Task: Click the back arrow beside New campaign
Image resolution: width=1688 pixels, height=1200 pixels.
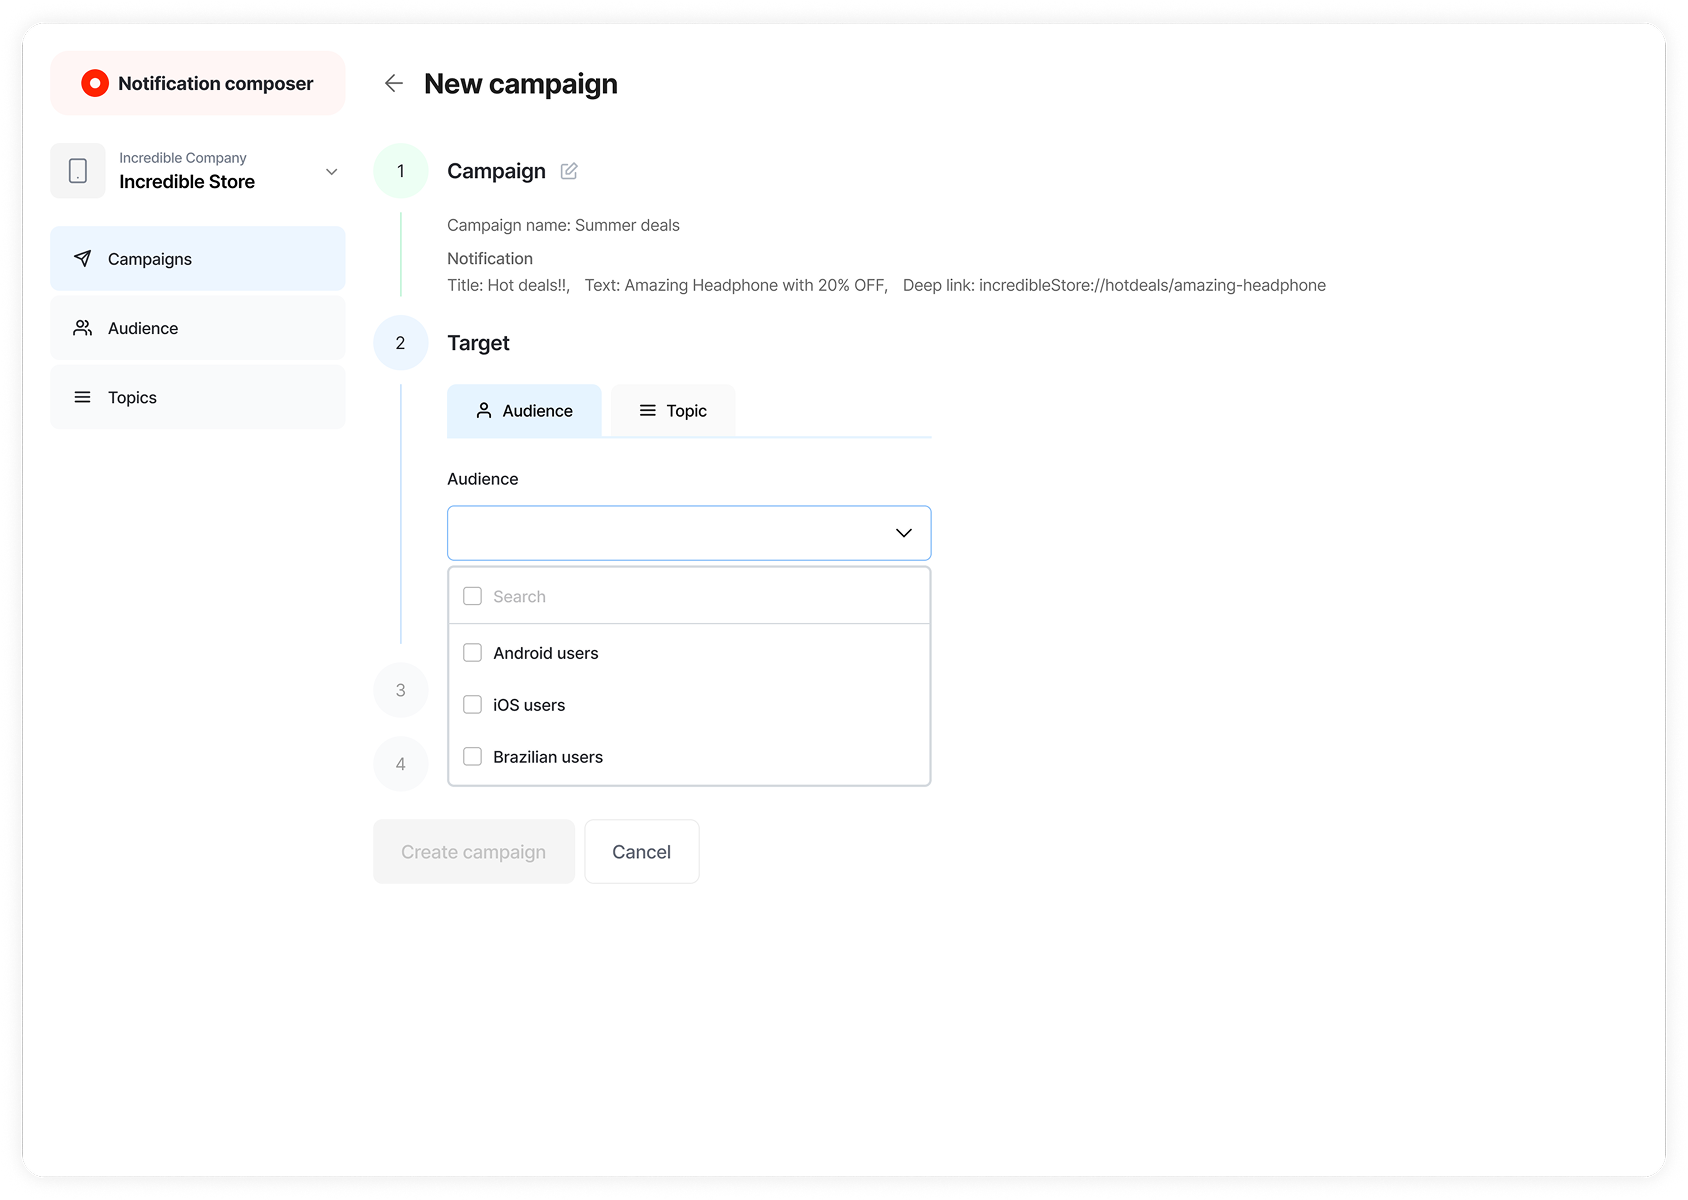Action: pos(394,84)
